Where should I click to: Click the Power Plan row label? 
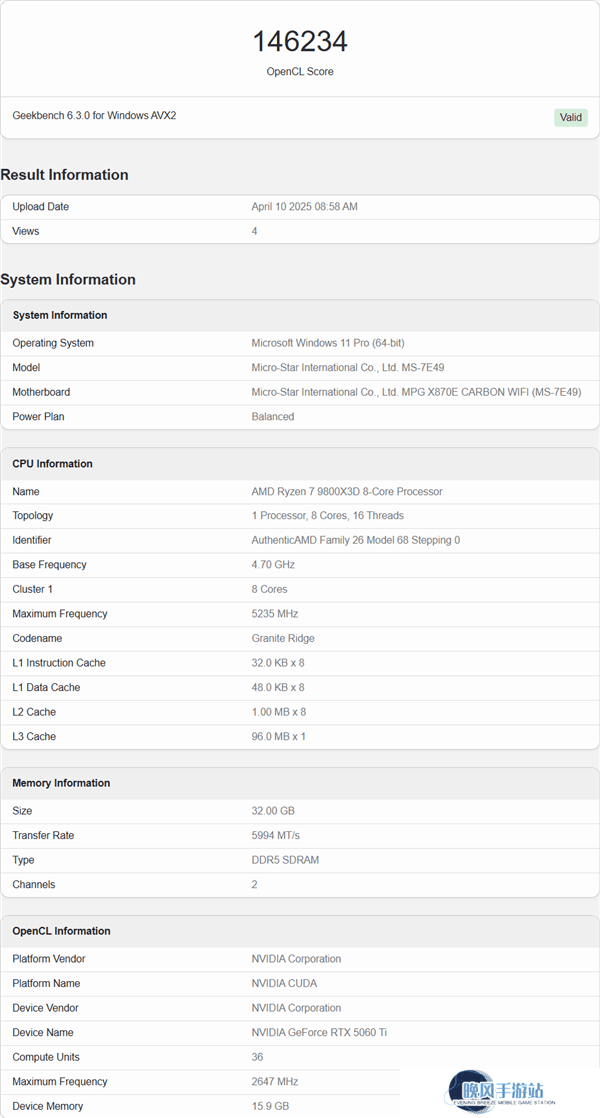point(38,416)
